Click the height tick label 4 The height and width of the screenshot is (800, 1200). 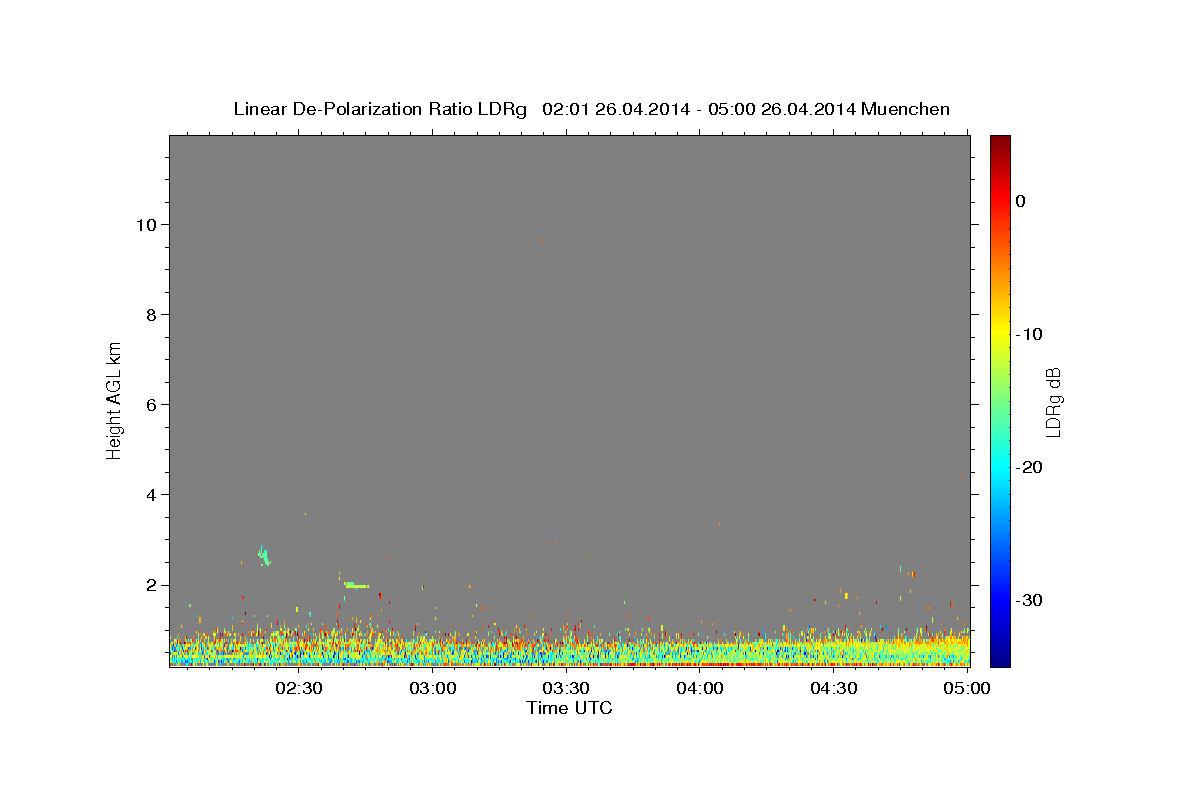(x=150, y=494)
